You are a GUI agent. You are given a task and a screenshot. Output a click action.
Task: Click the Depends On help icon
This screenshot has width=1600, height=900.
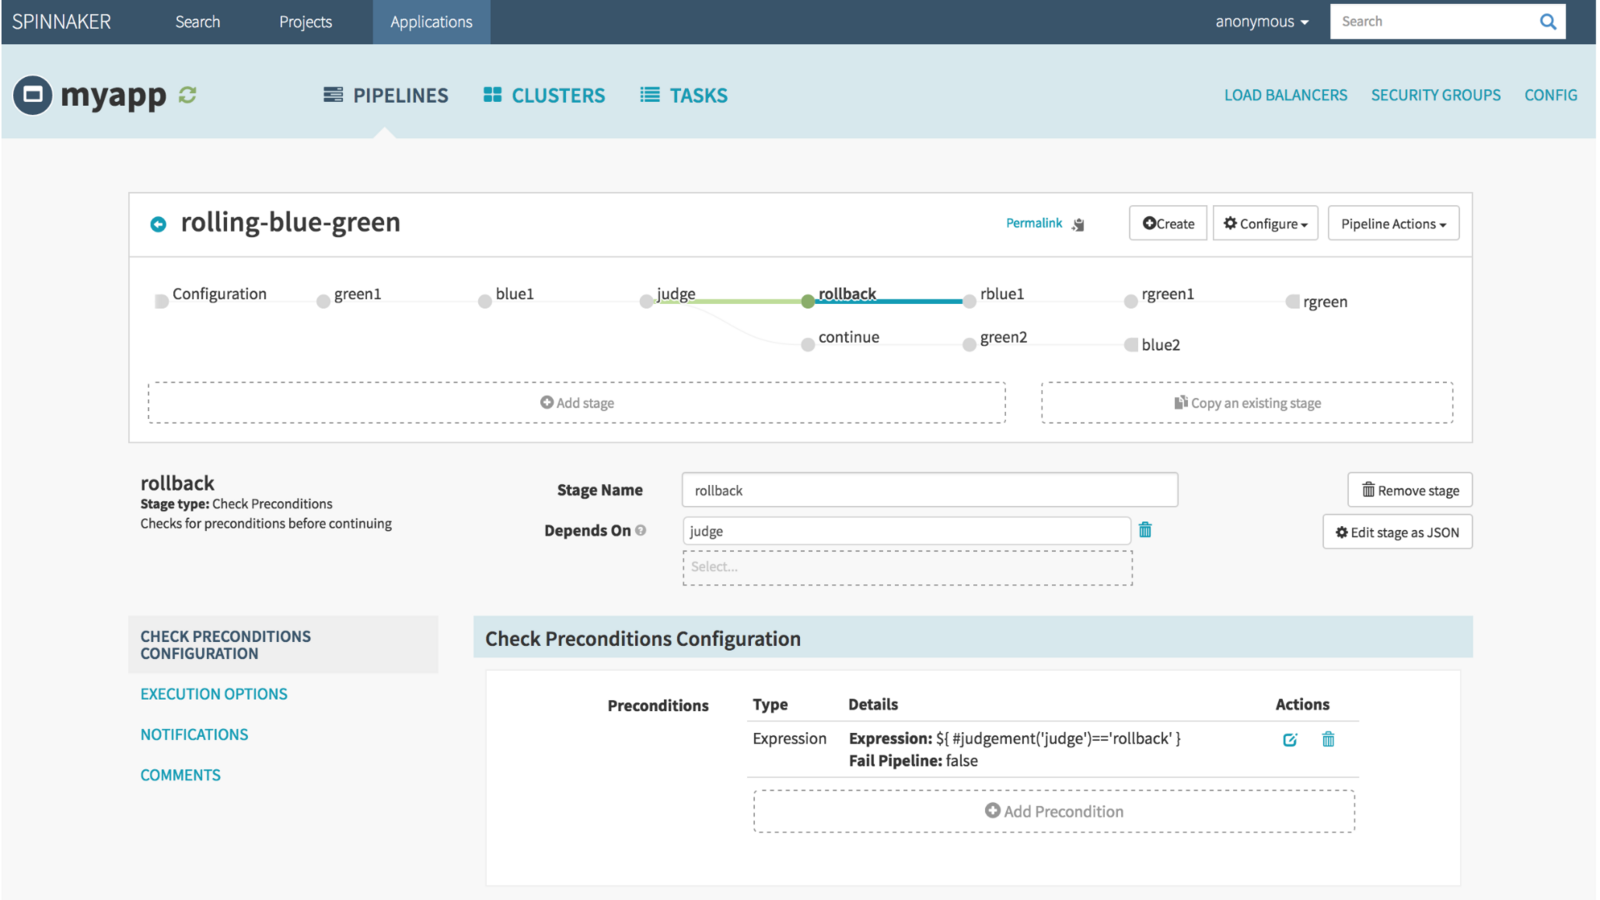(x=641, y=530)
